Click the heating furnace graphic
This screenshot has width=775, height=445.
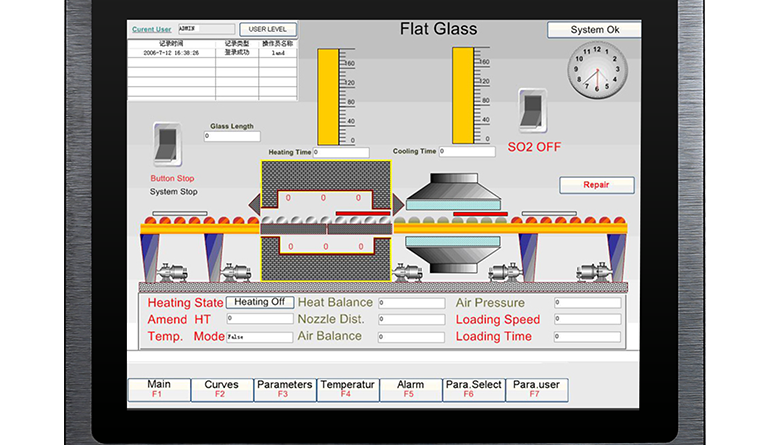click(x=325, y=221)
